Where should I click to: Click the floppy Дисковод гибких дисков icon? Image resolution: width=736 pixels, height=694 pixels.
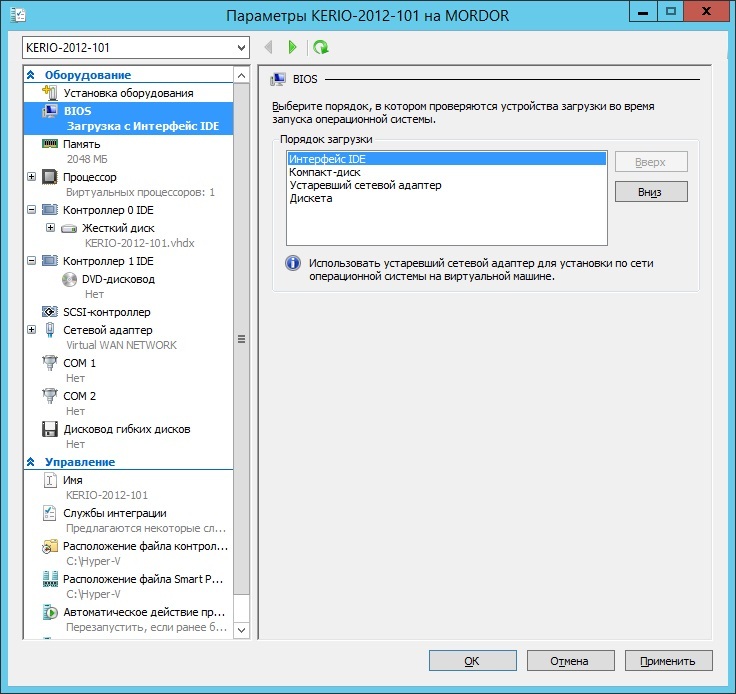click(x=50, y=429)
